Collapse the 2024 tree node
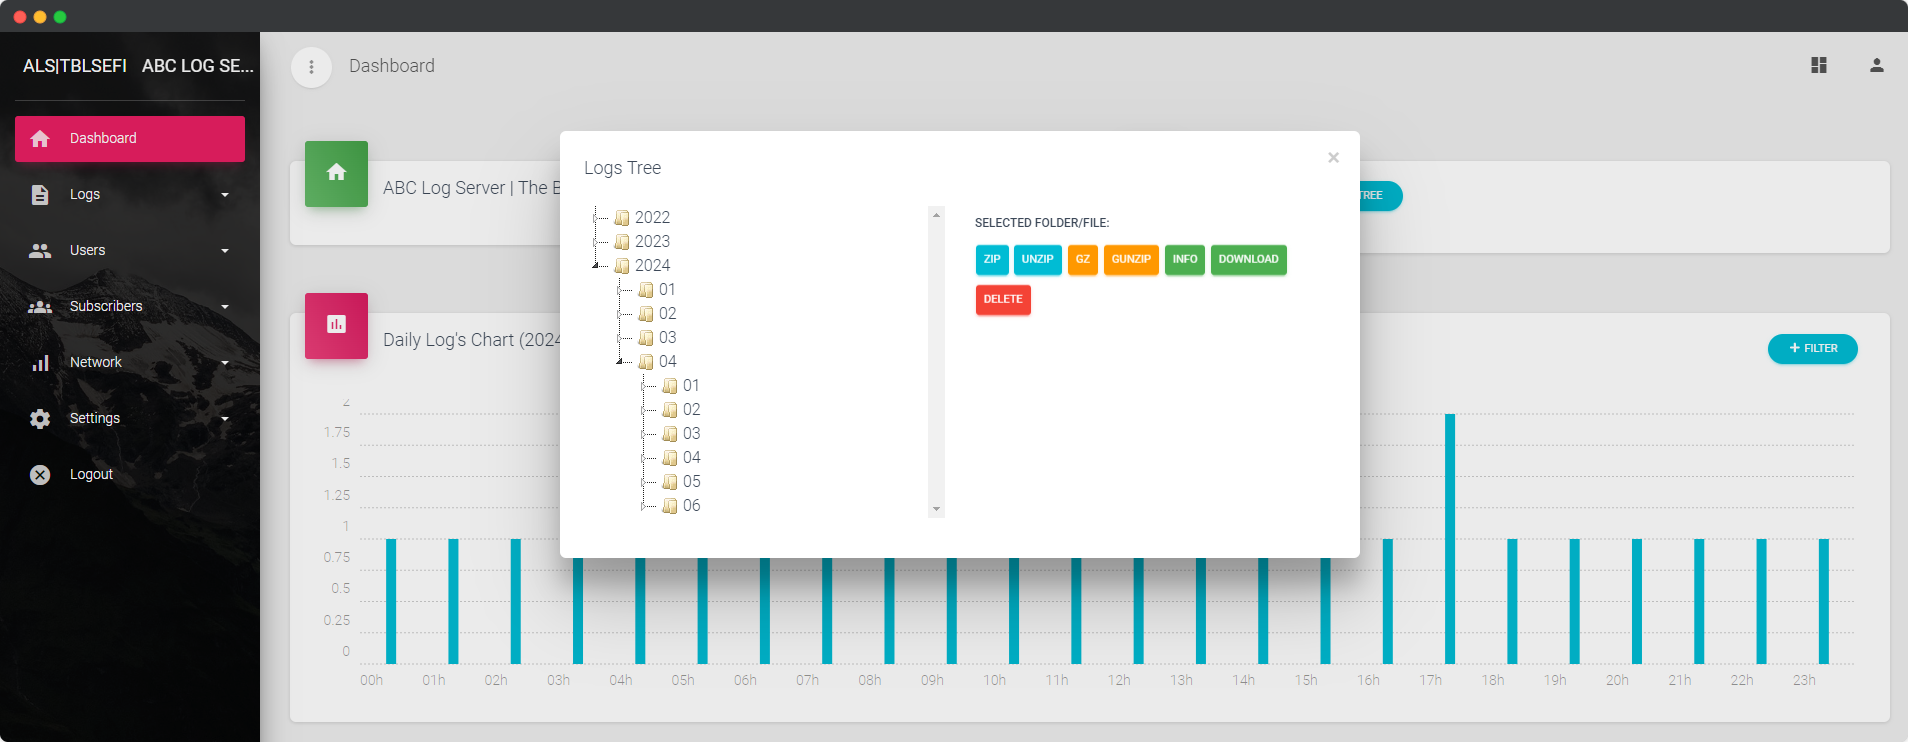 coord(596,265)
